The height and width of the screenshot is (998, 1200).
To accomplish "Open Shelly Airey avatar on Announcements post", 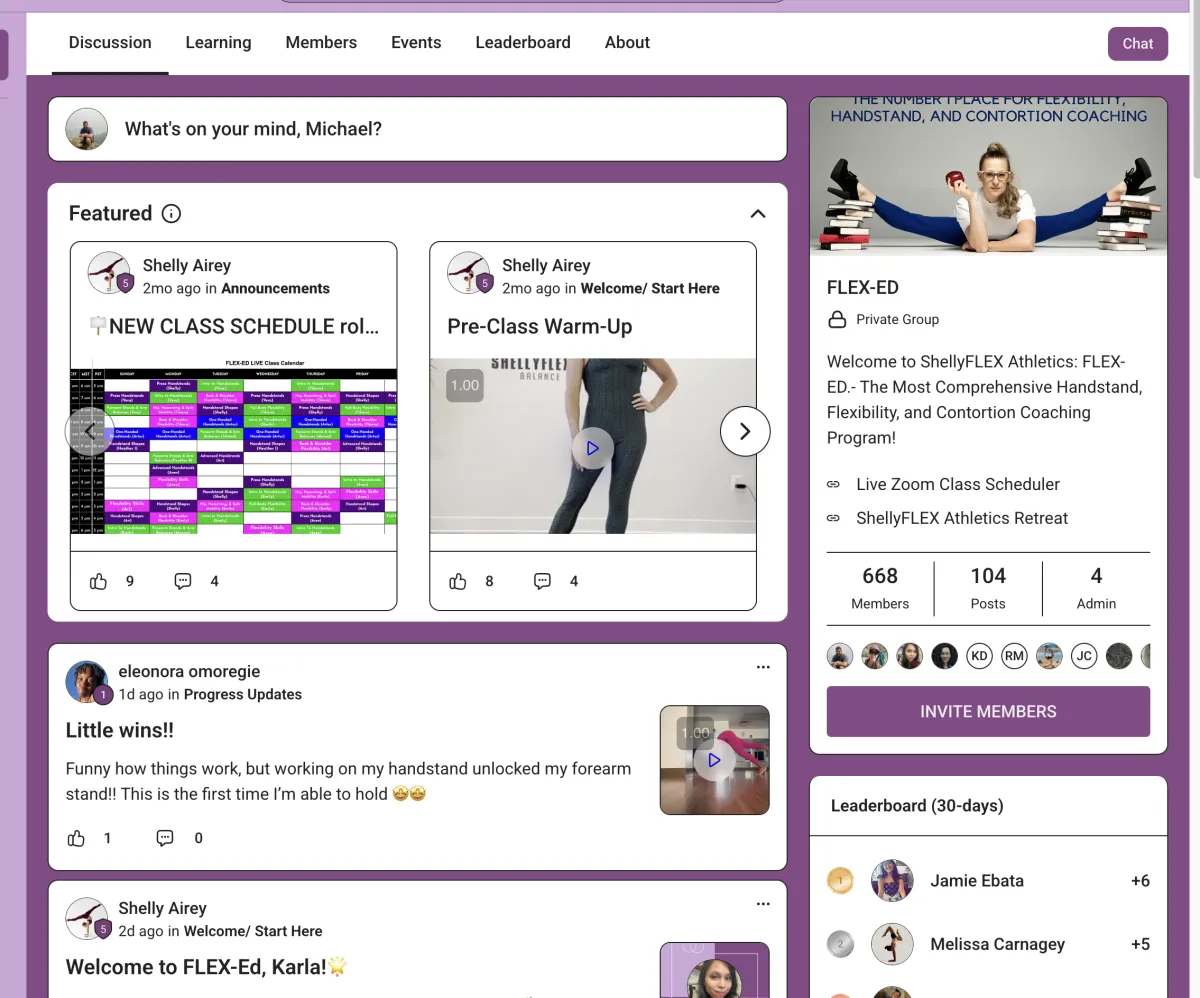I will click(x=108, y=272).
